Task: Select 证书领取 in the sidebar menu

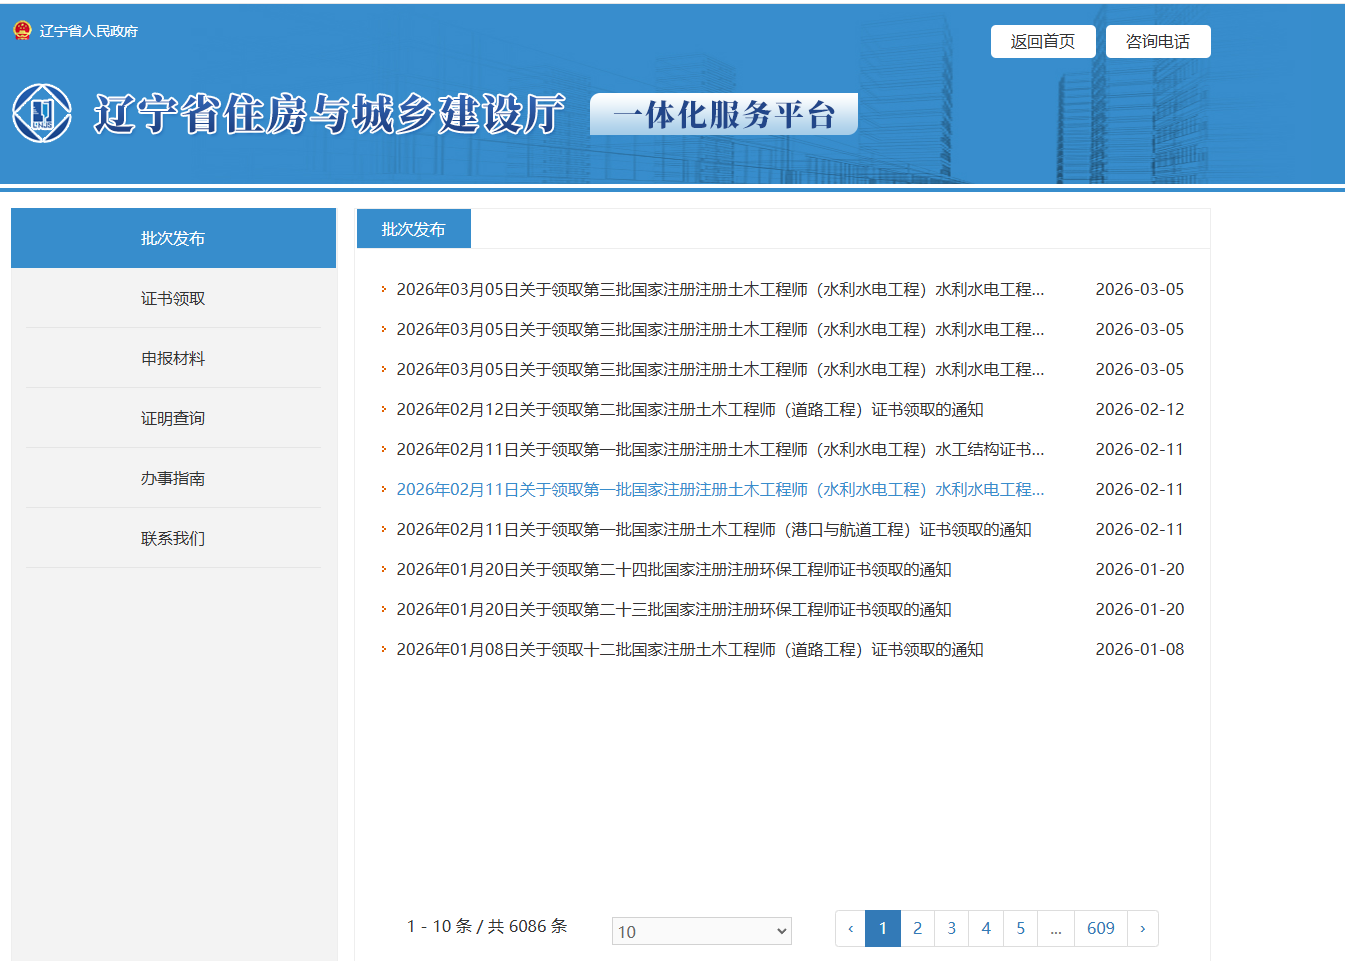Action: click(x=172, y=298)
